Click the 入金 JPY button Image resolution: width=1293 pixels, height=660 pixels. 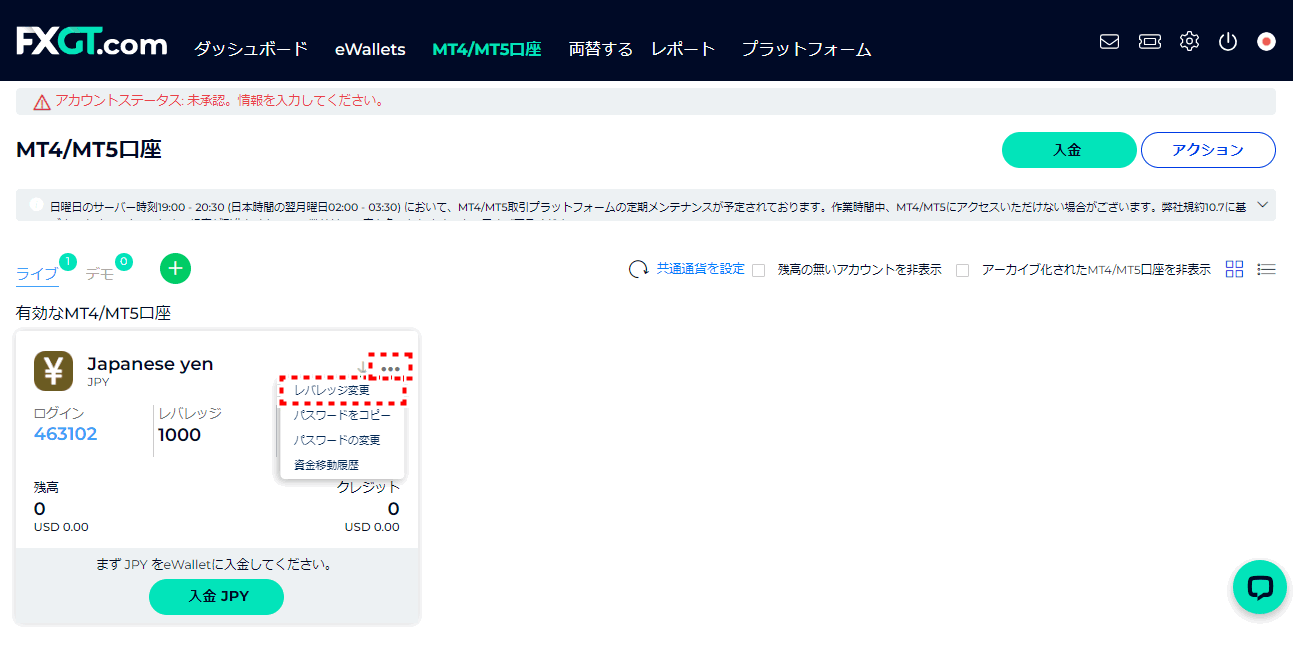click(x=217, y=597)
